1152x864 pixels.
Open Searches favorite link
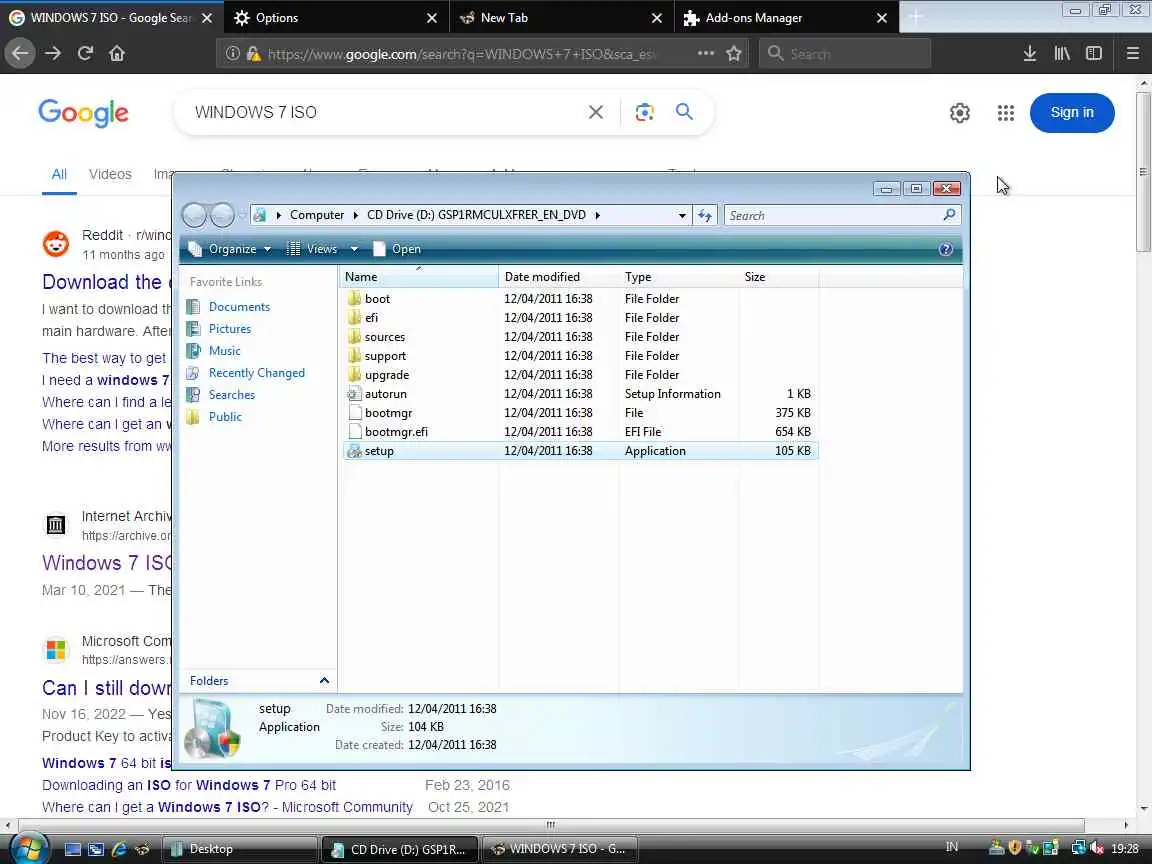coord(231,395)
